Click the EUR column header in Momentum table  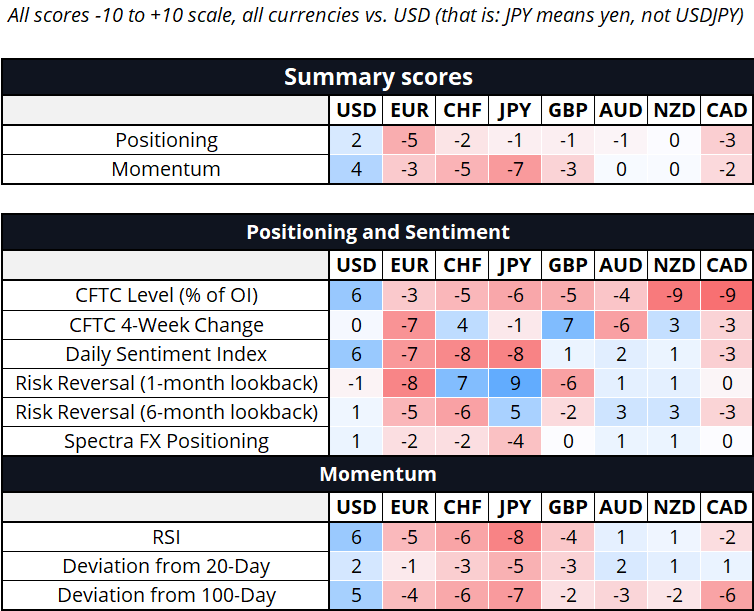tap(409, 507)
